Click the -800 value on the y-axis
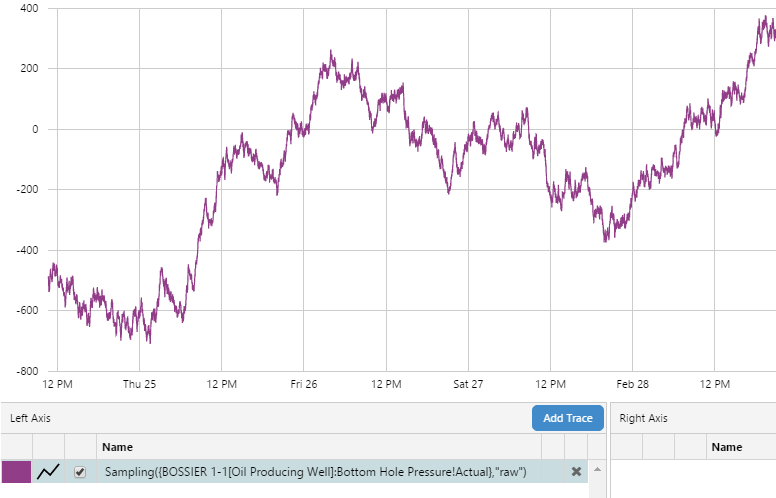776x498 pixels. coord(26,371)
